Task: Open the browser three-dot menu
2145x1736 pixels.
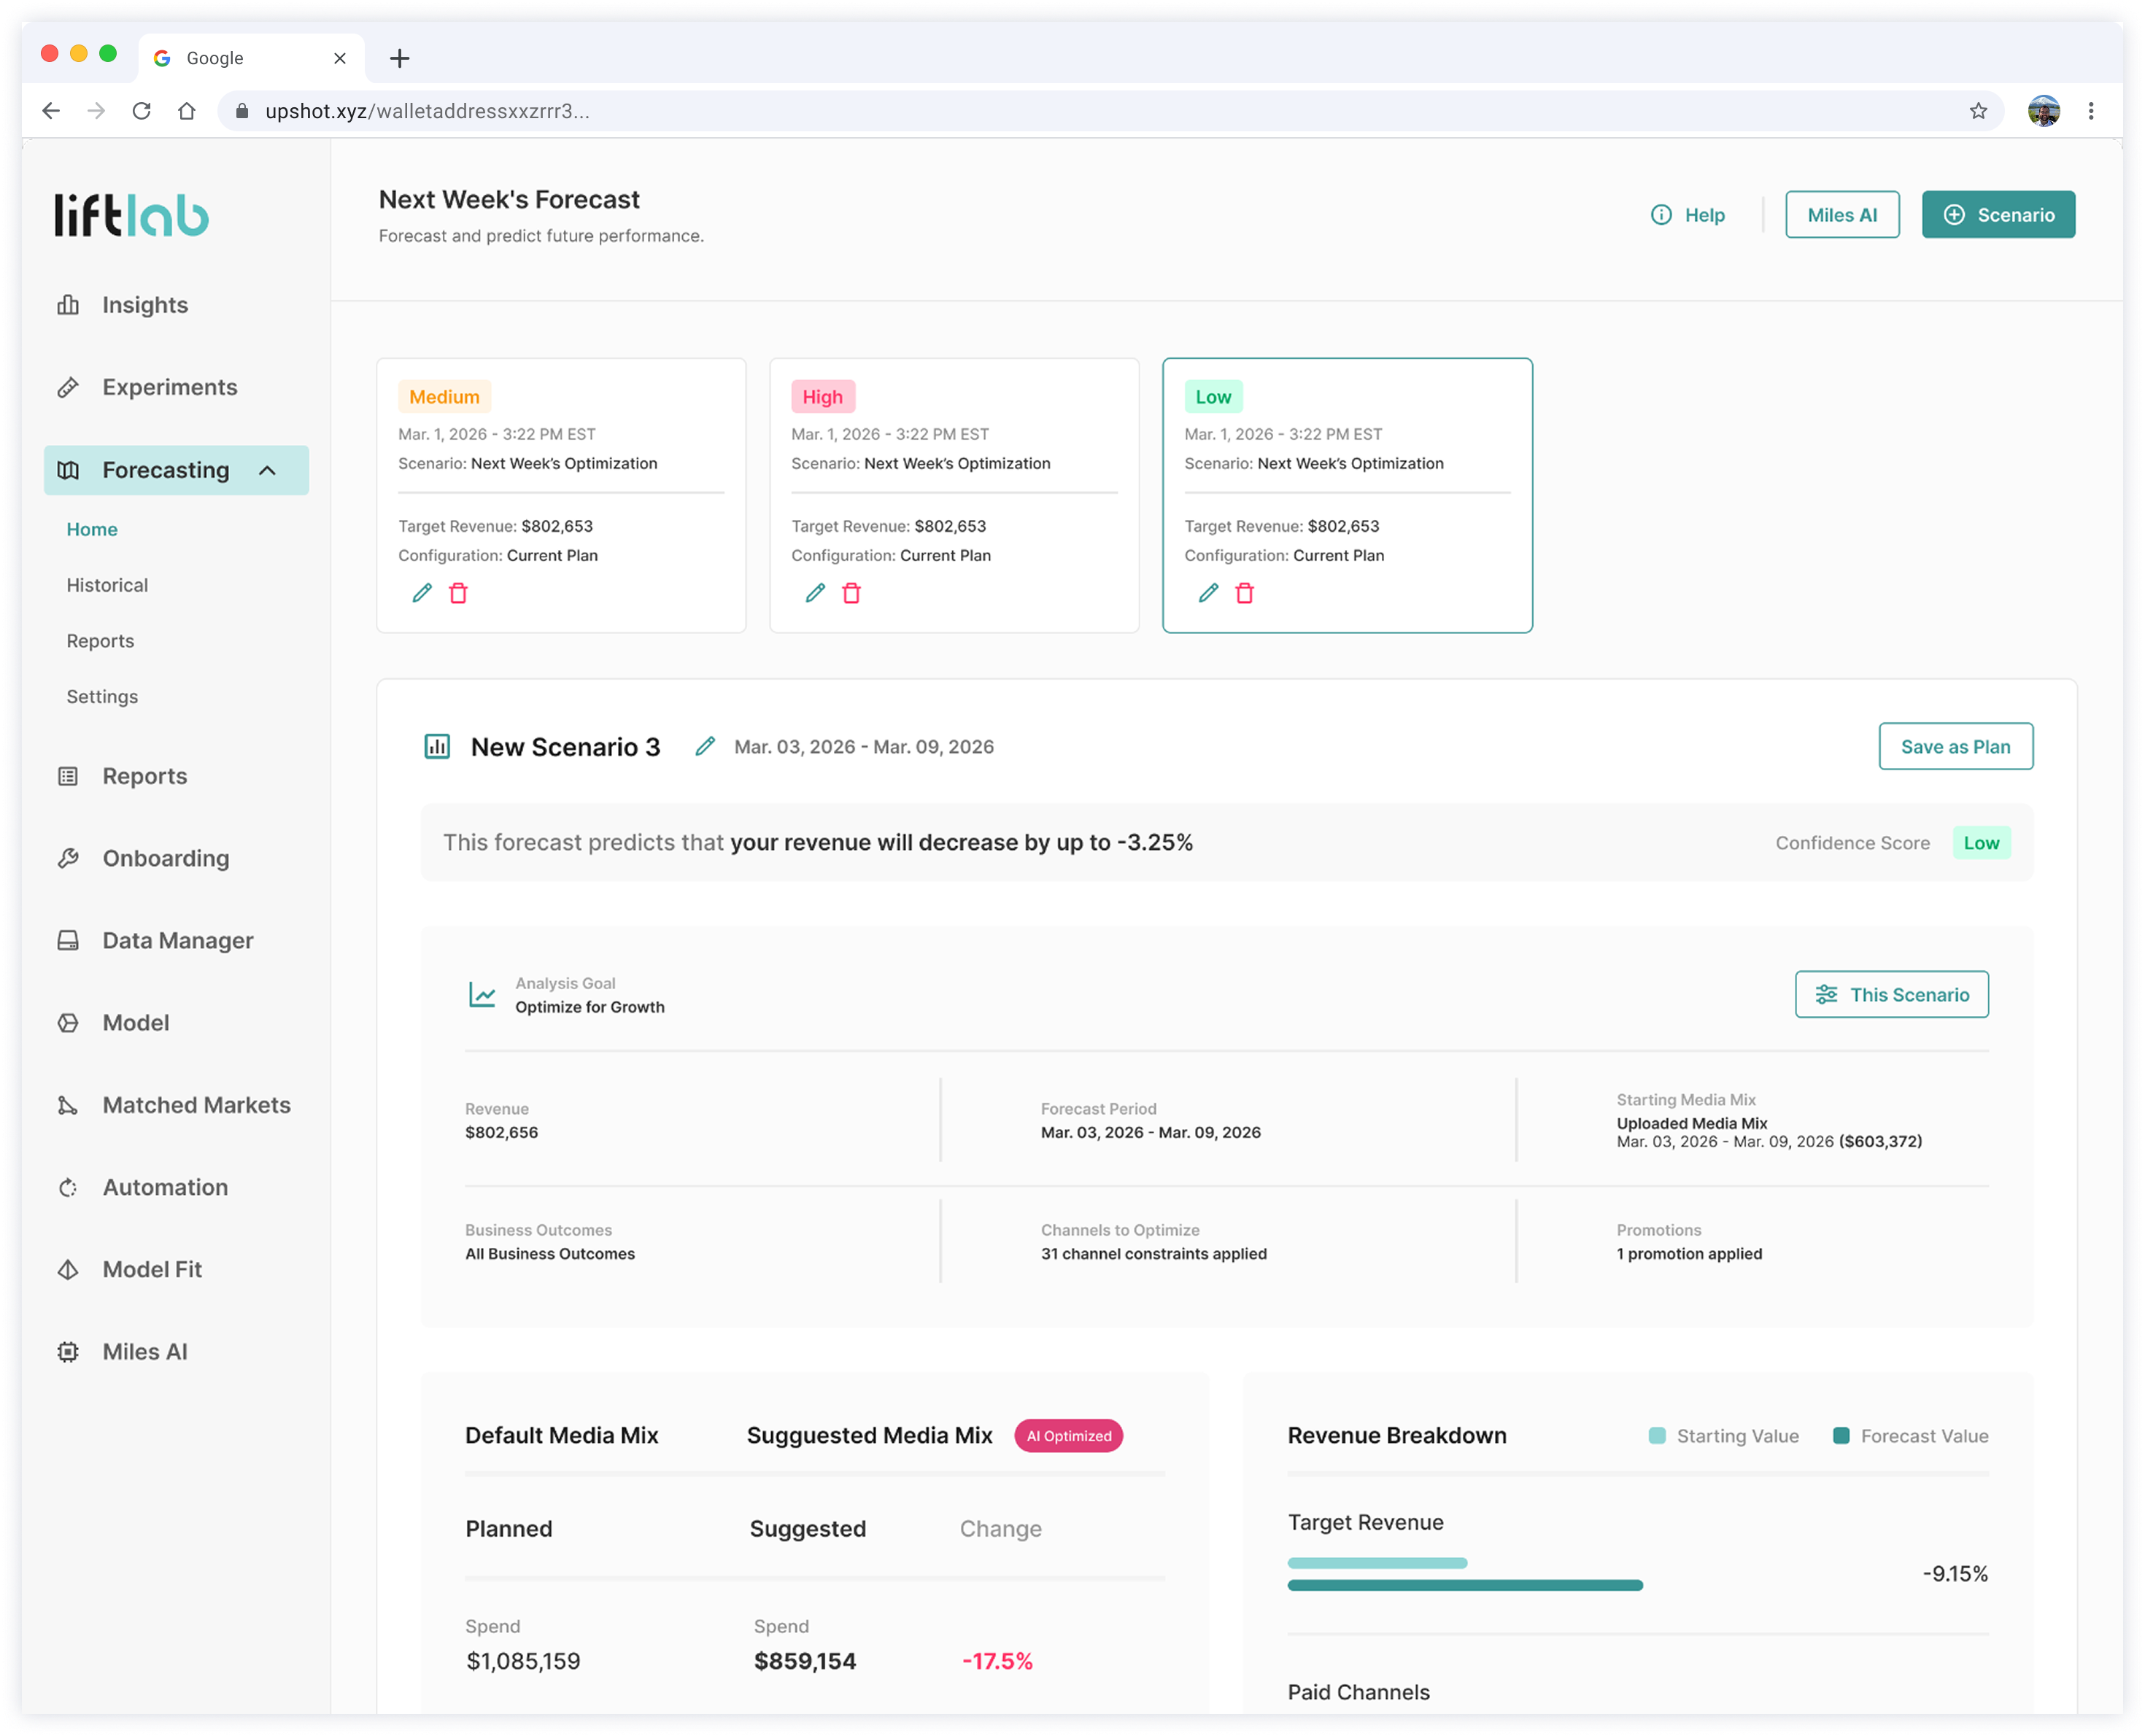Action: click(x=2091, y=111)
